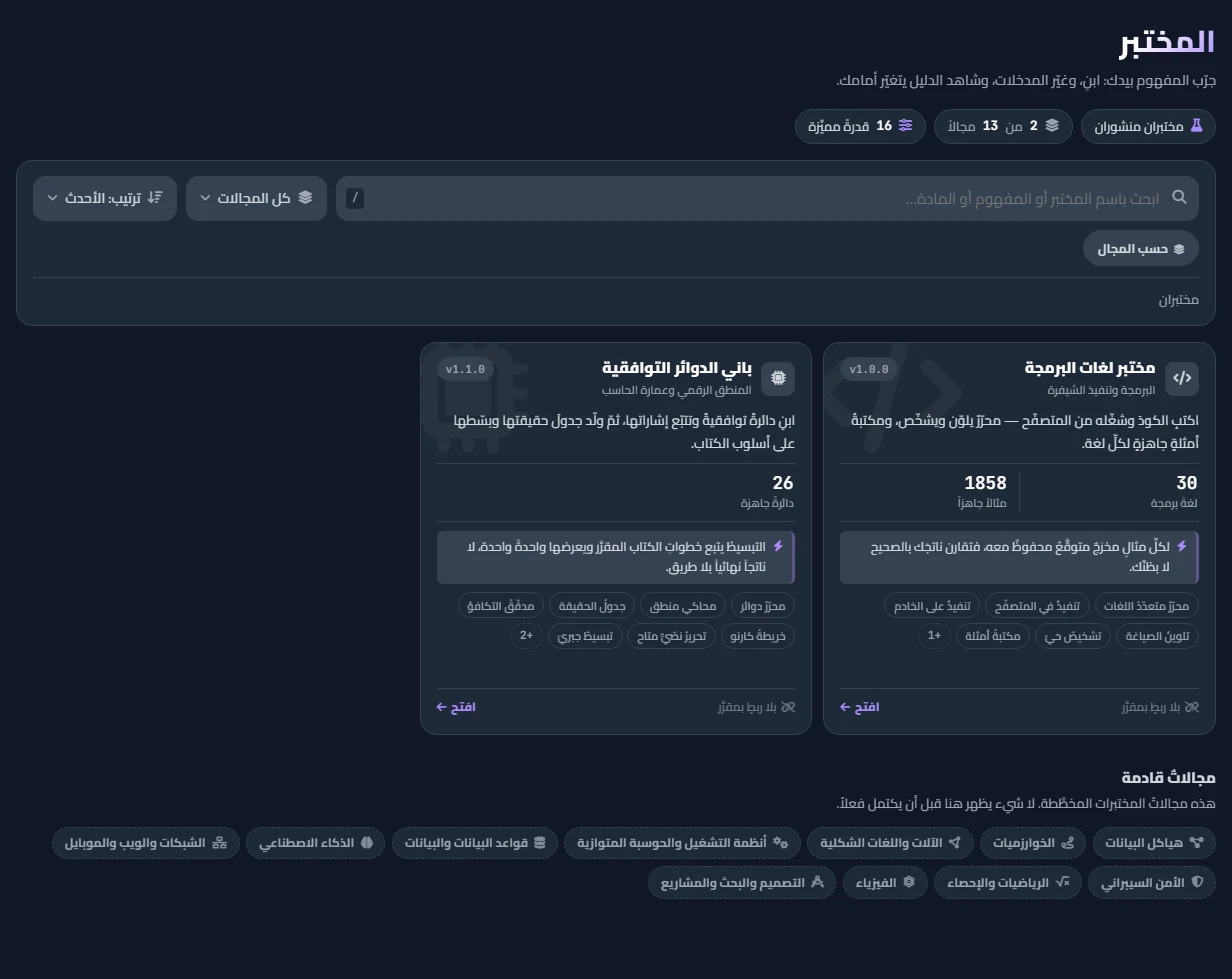Click the المختبر page heading
This screenshot has height=979, width=1232.
1167,43
